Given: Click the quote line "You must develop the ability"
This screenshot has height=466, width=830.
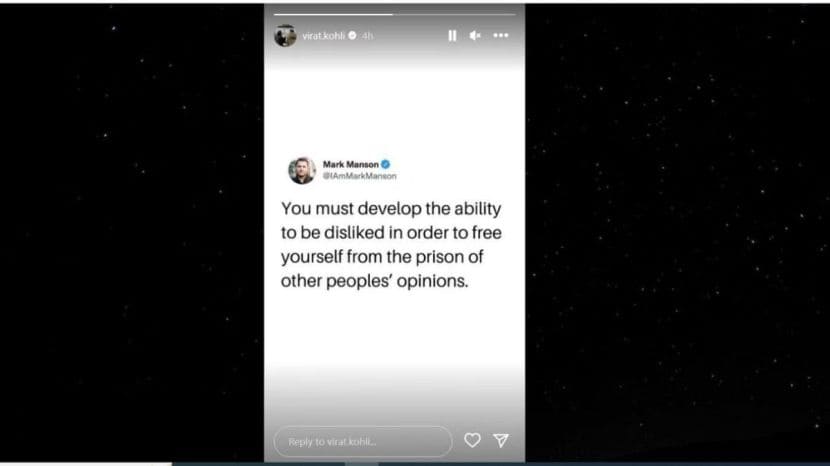Looking at the screenshot, I should click(x=391, y=209).
